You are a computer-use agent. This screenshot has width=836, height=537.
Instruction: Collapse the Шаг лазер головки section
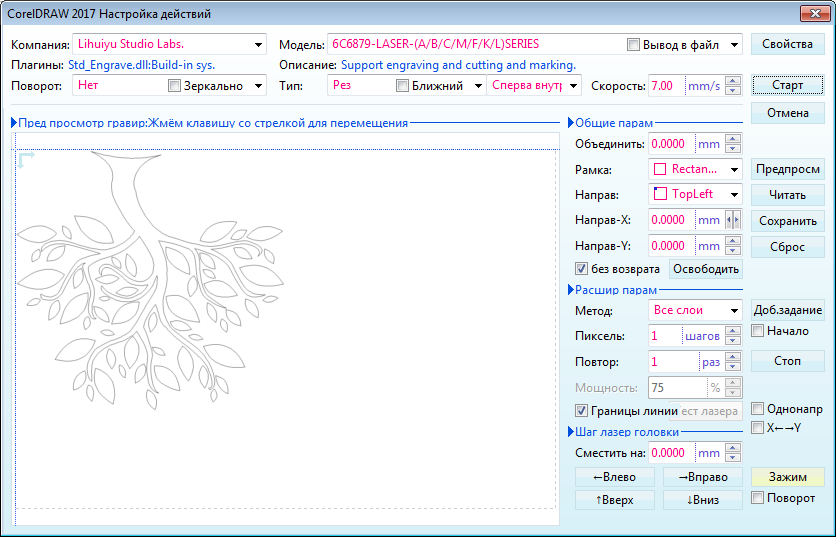571,432
